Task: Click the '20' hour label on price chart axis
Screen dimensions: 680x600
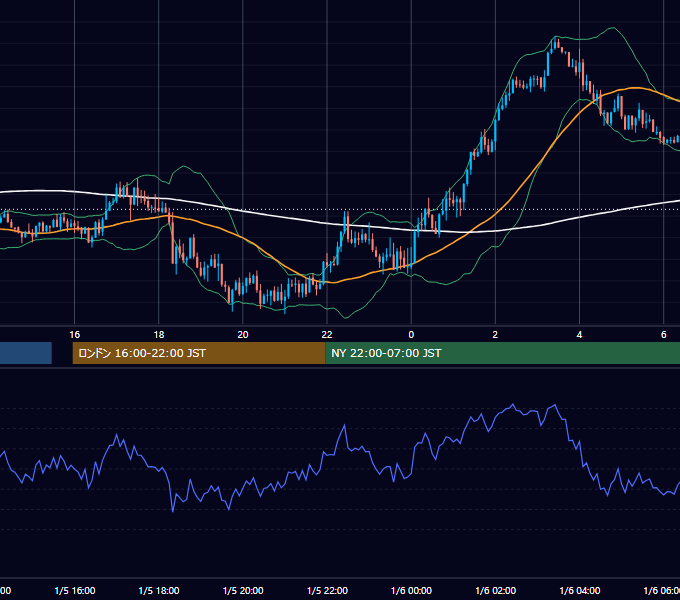Action: (243, 335)
